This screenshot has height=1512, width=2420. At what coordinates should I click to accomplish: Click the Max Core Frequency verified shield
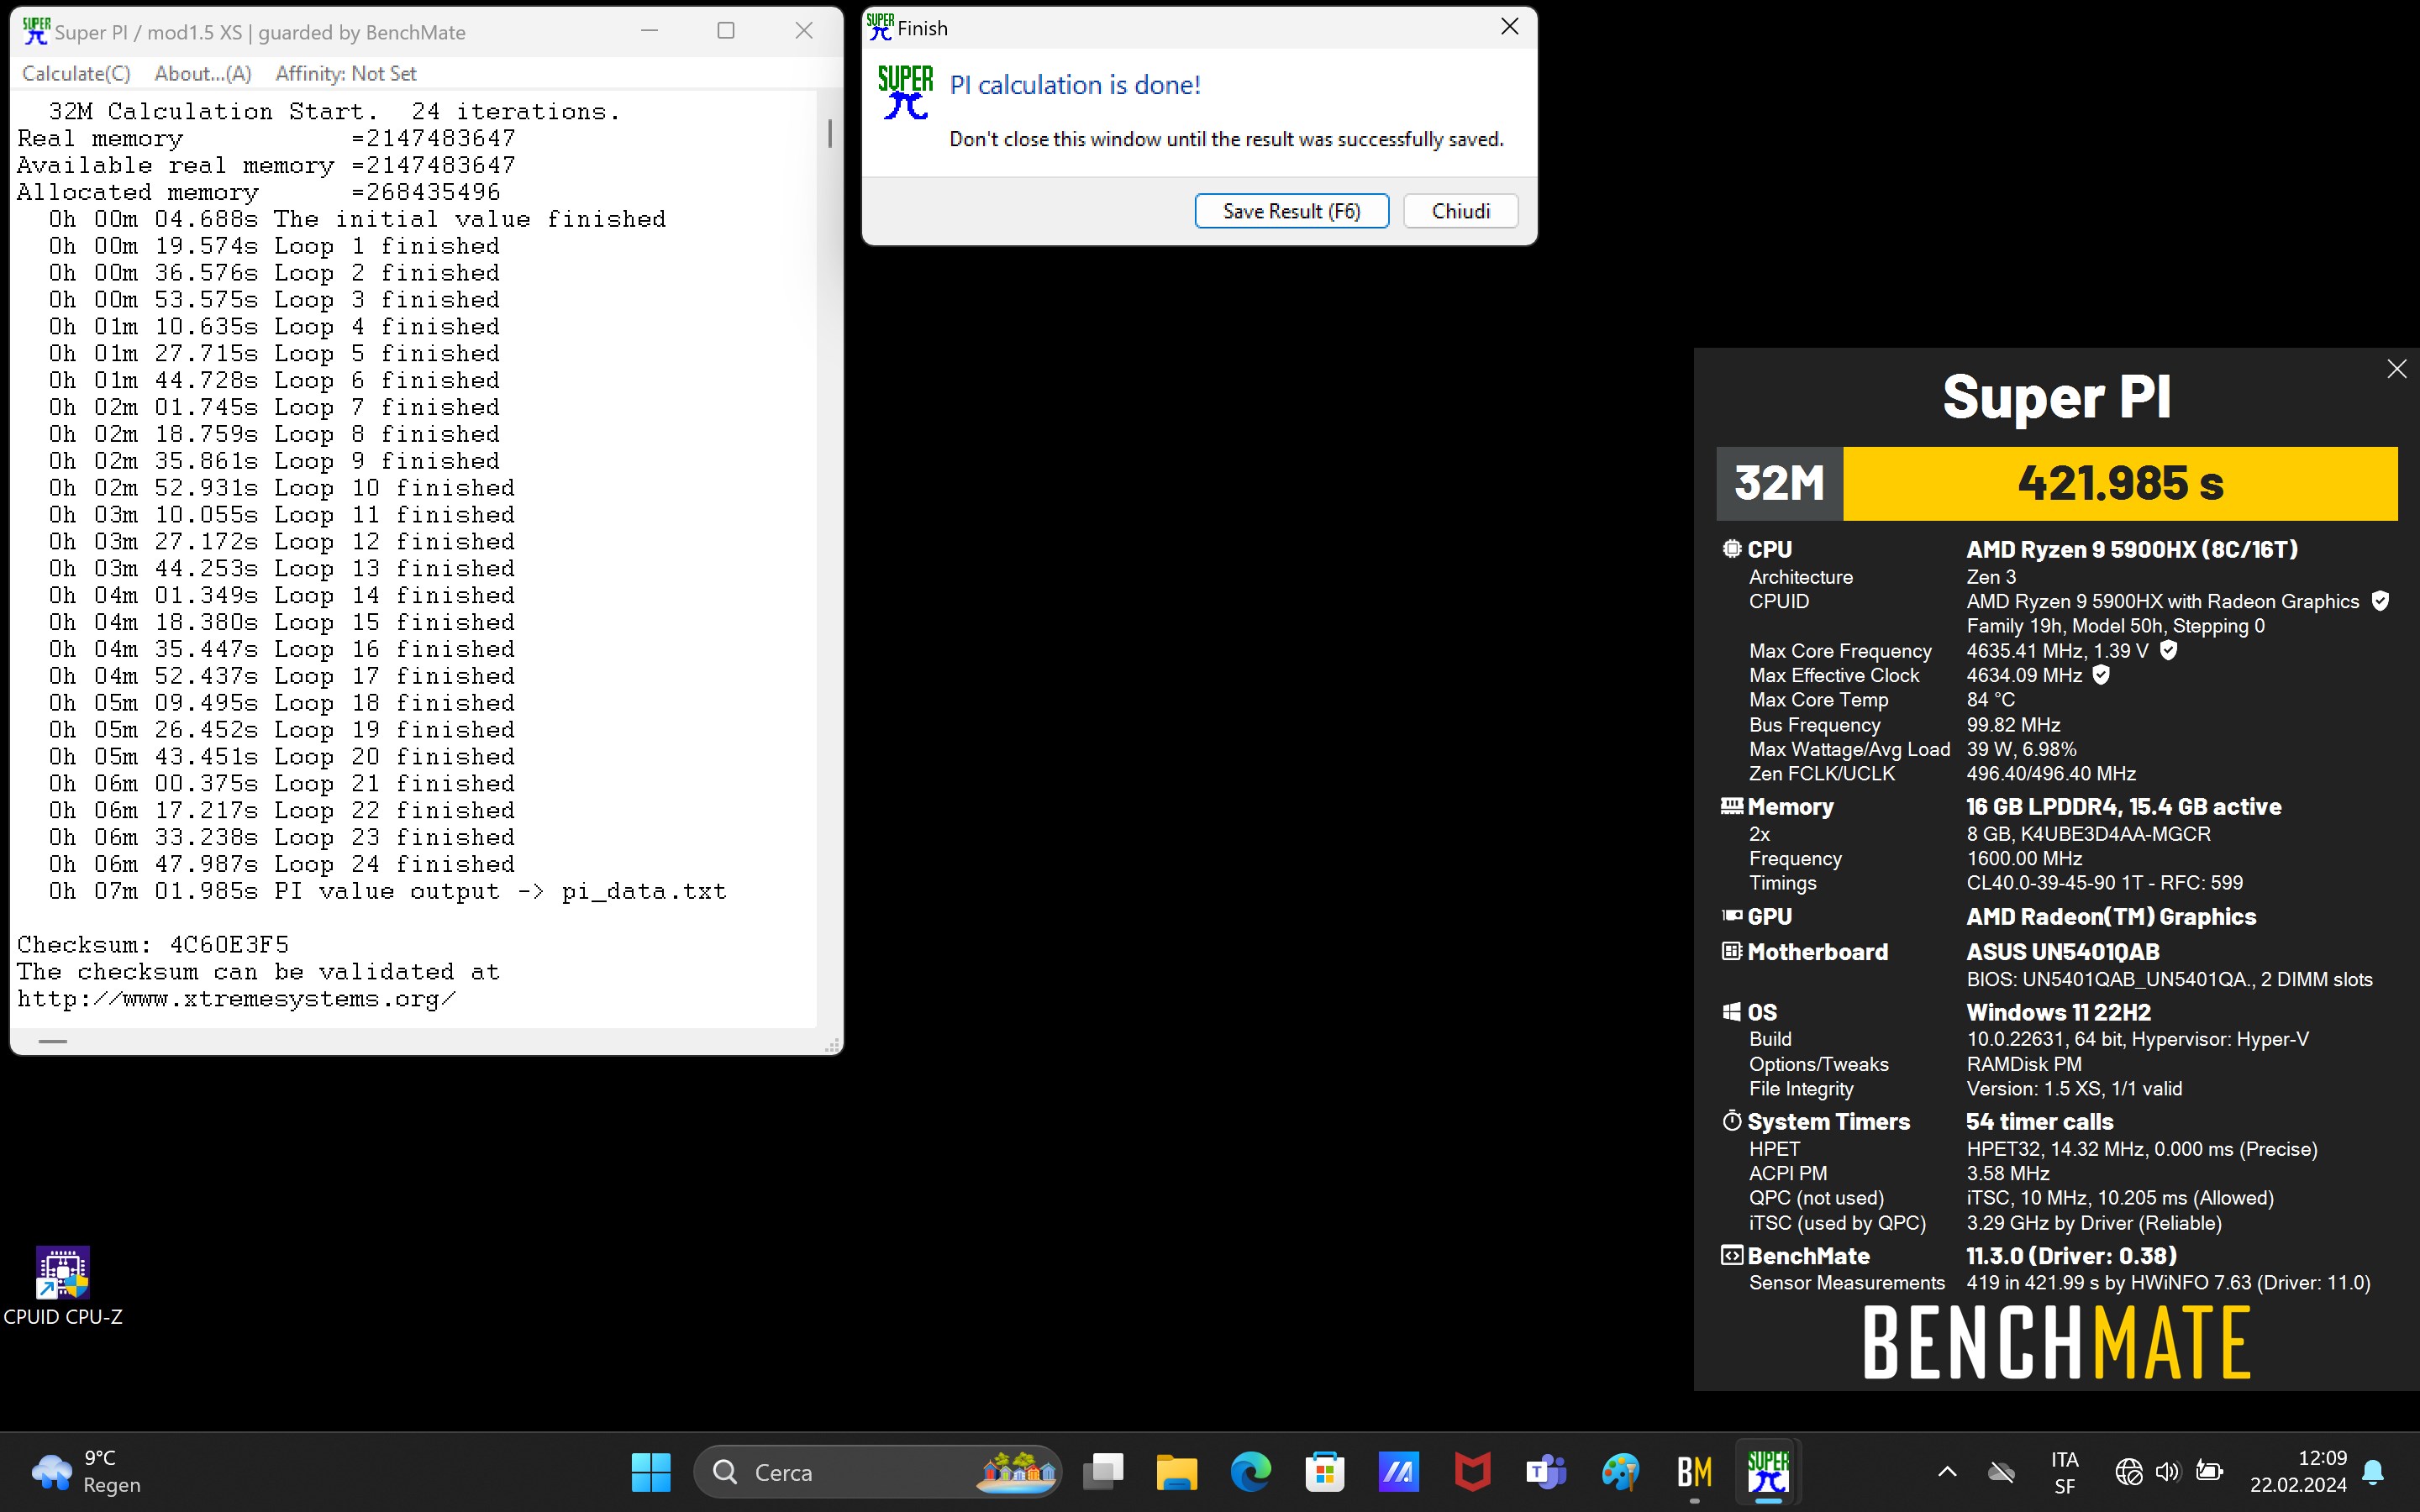tap(2168, 651)
